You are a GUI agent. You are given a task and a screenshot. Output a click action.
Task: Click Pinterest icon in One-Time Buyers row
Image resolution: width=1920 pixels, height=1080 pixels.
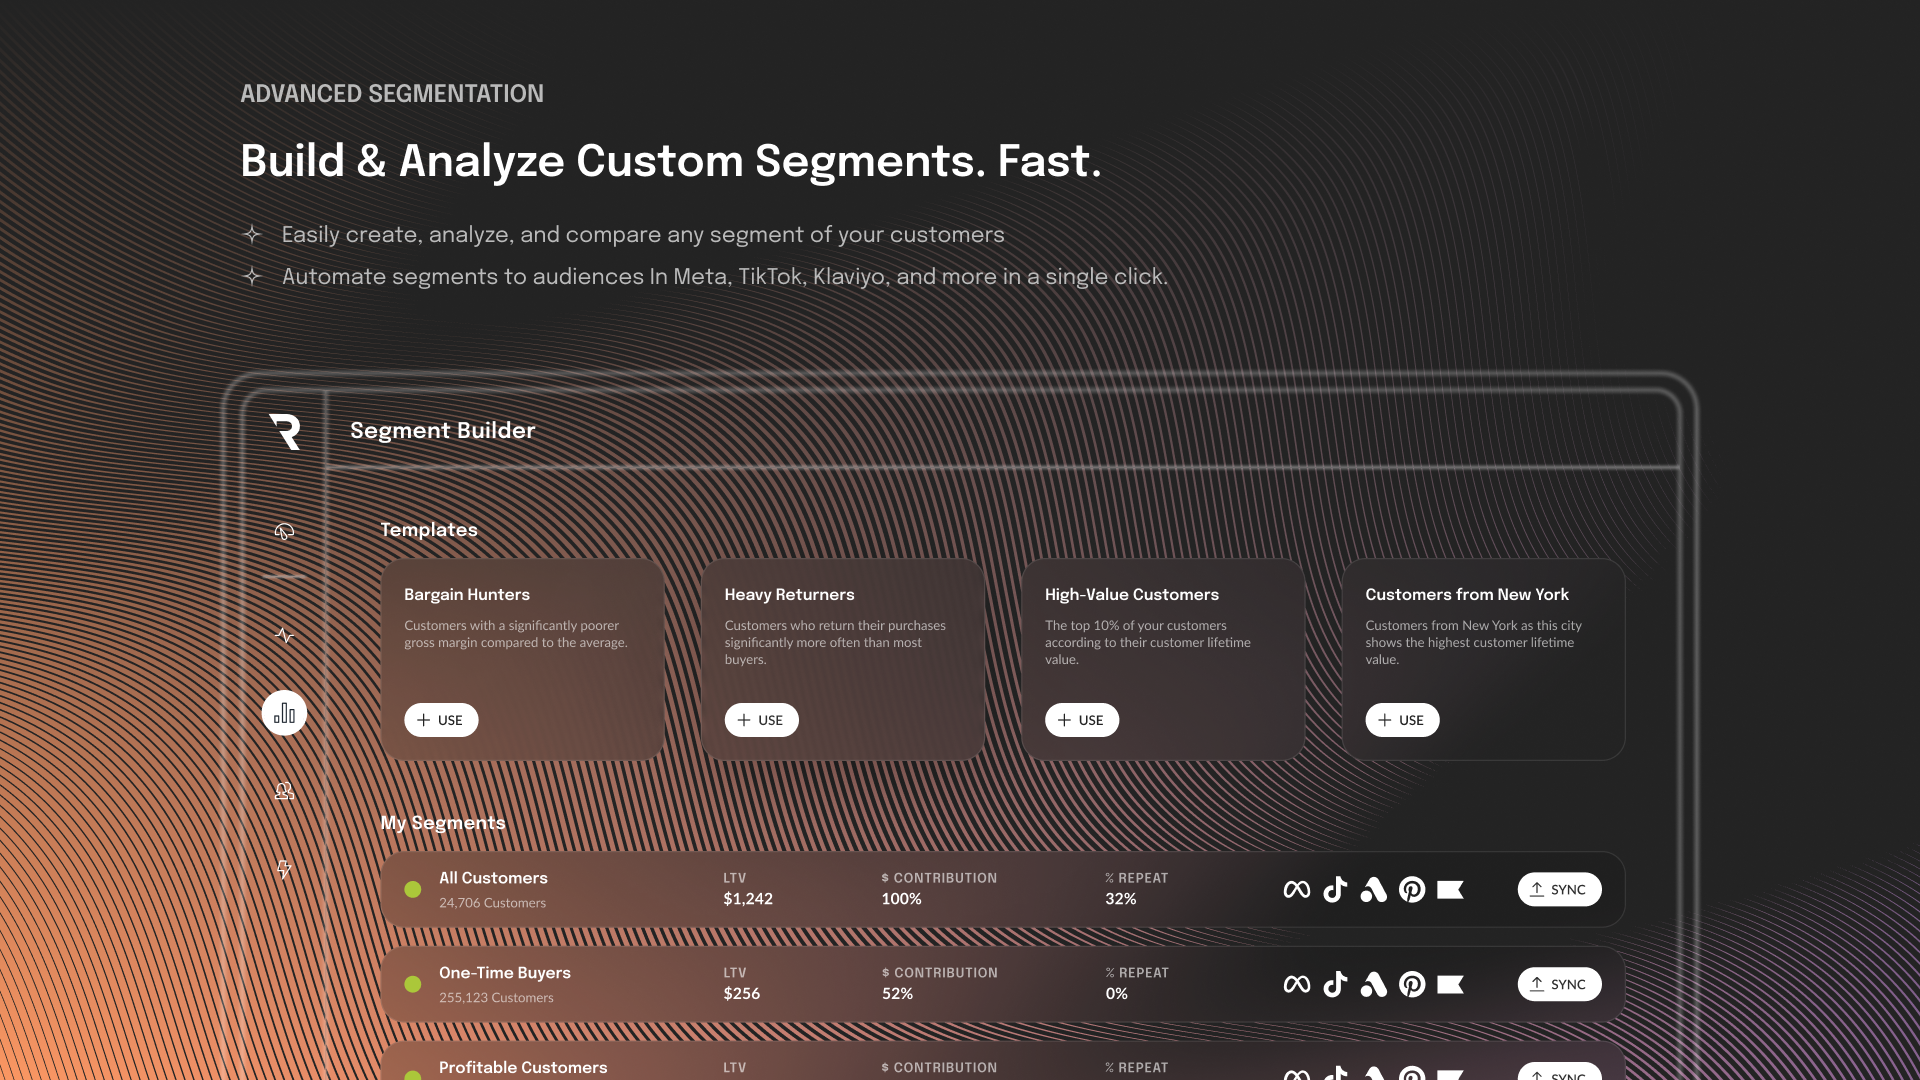[1412, 984]
